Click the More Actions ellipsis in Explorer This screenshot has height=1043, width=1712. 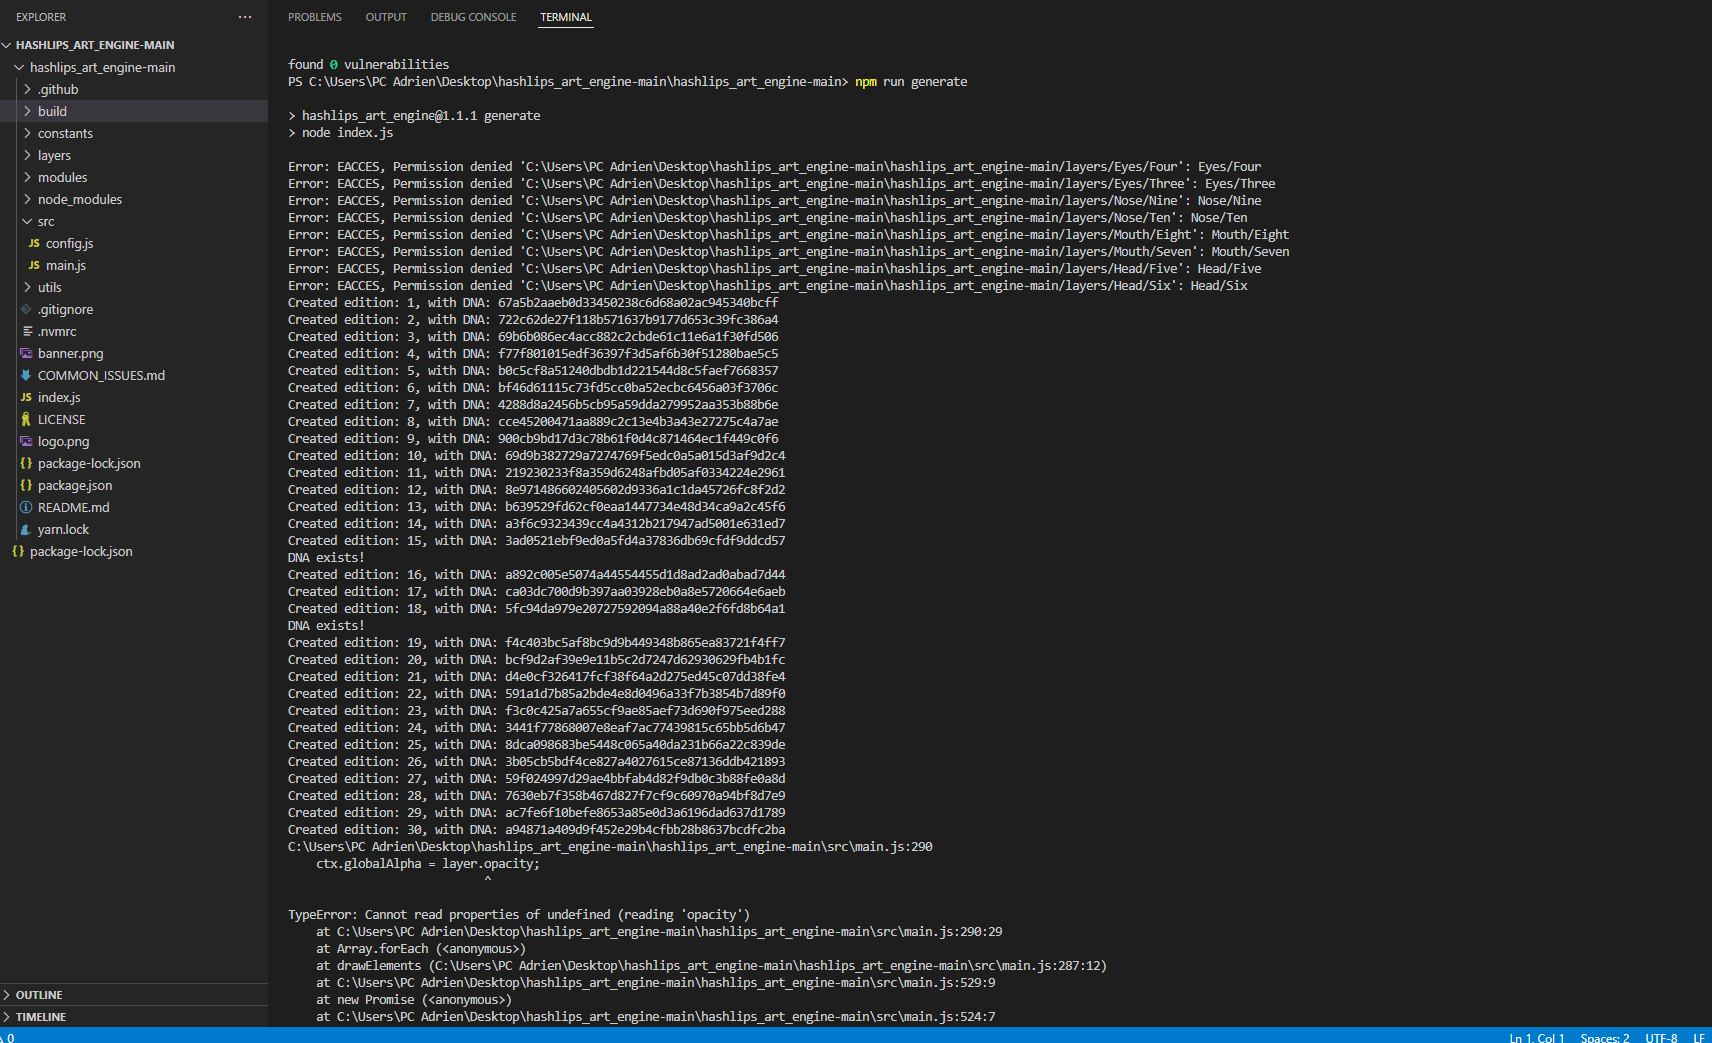click(x=244, y=16)
